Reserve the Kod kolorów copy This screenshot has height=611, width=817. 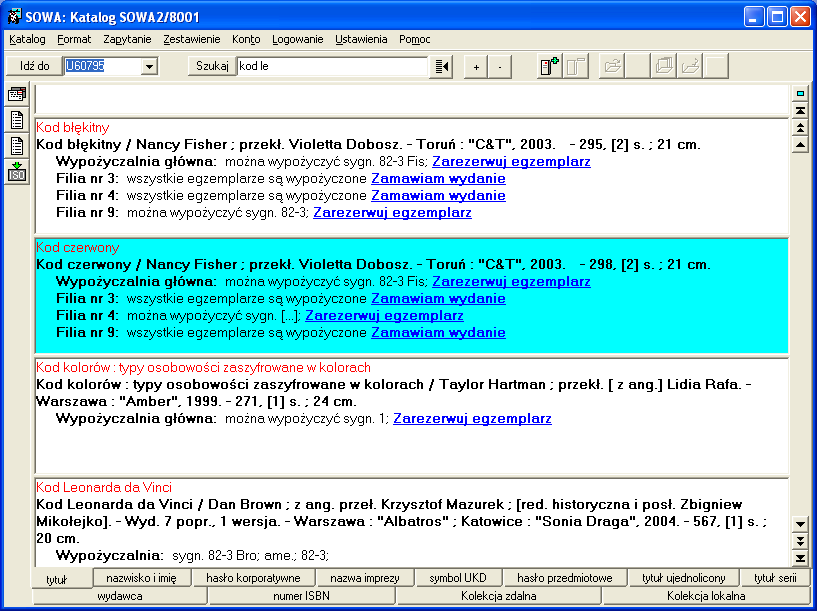pos(472,419)
